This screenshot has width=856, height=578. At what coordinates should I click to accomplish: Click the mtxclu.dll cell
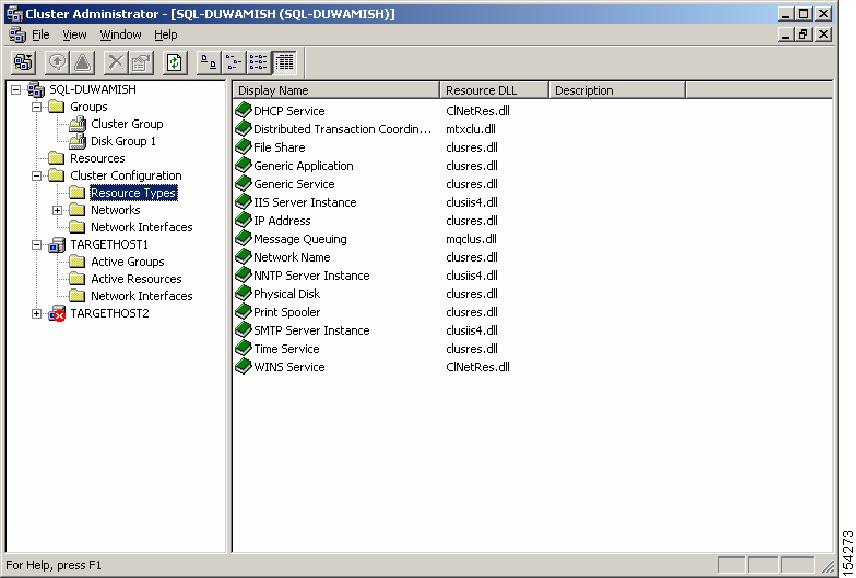(x=471, y=129)
